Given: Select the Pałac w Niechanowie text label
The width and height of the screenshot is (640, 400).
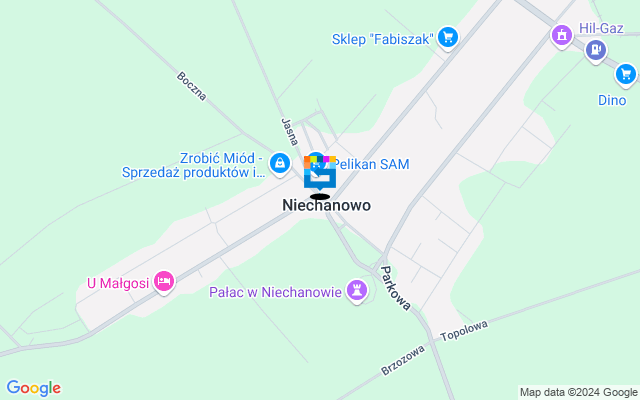Looking at the screenshot, I should [x=275, y=292].
